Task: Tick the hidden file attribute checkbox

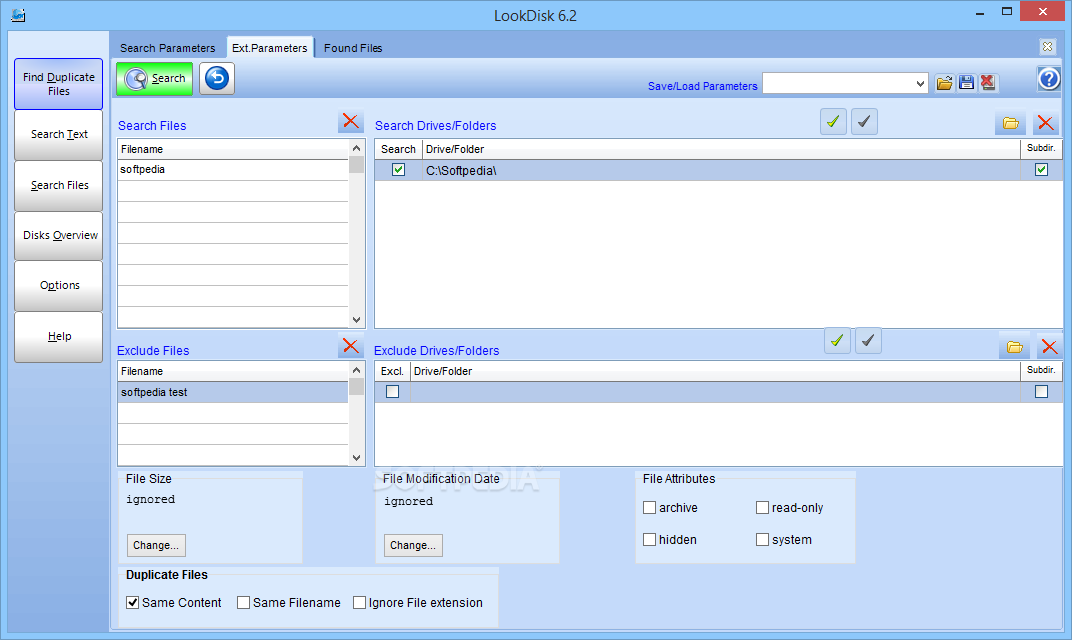Action: point(650,540)
